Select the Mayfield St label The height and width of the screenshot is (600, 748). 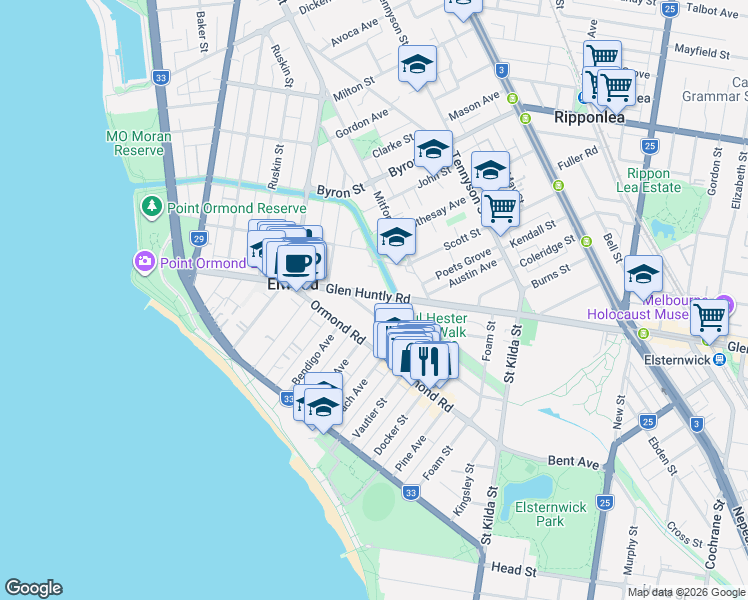(x=702, y=51)
